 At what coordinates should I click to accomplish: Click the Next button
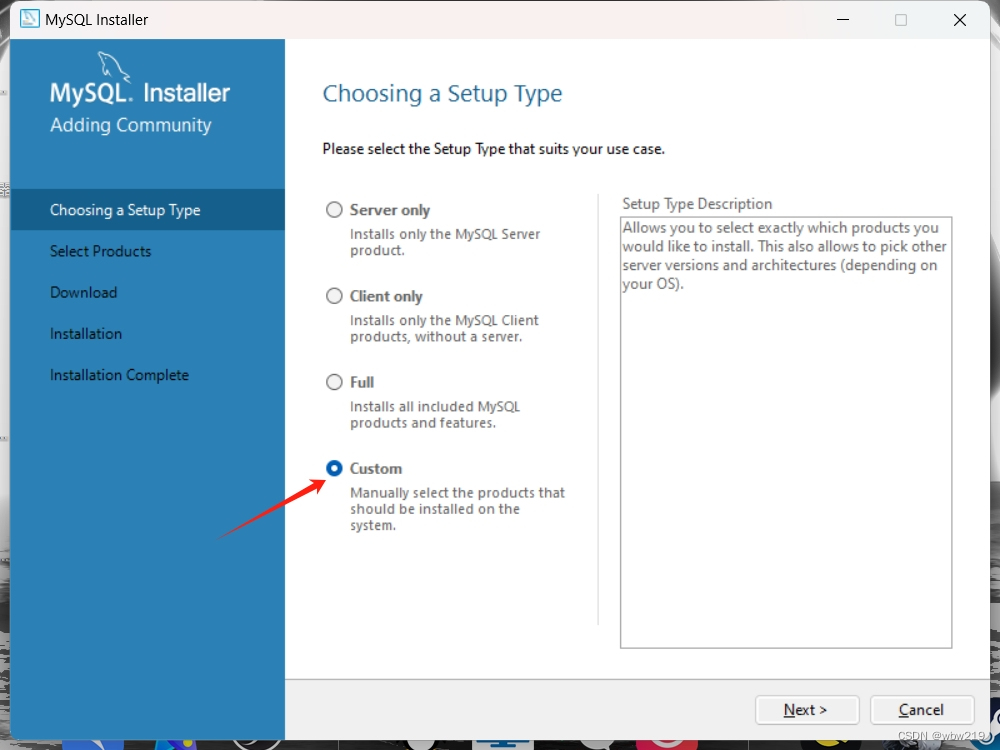pyautogui.click(x=807, y=710)
